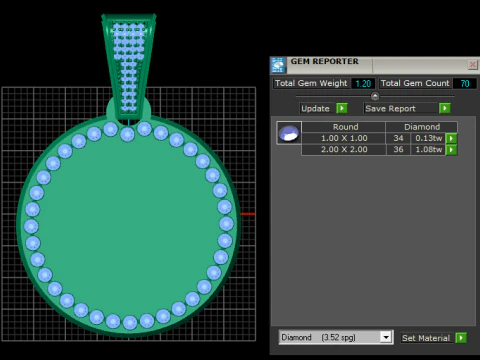
Task: Select the green pendant disc center
Action: pyautogui.click(x=129, y=225)
